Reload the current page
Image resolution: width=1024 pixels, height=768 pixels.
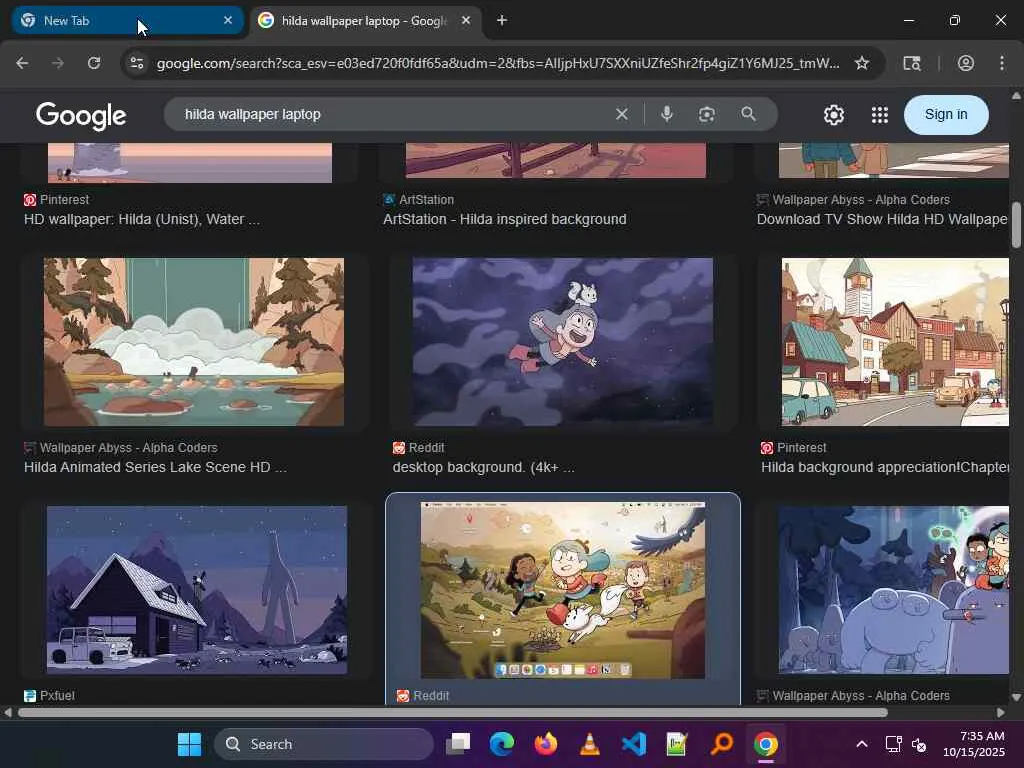click(94, 63)
